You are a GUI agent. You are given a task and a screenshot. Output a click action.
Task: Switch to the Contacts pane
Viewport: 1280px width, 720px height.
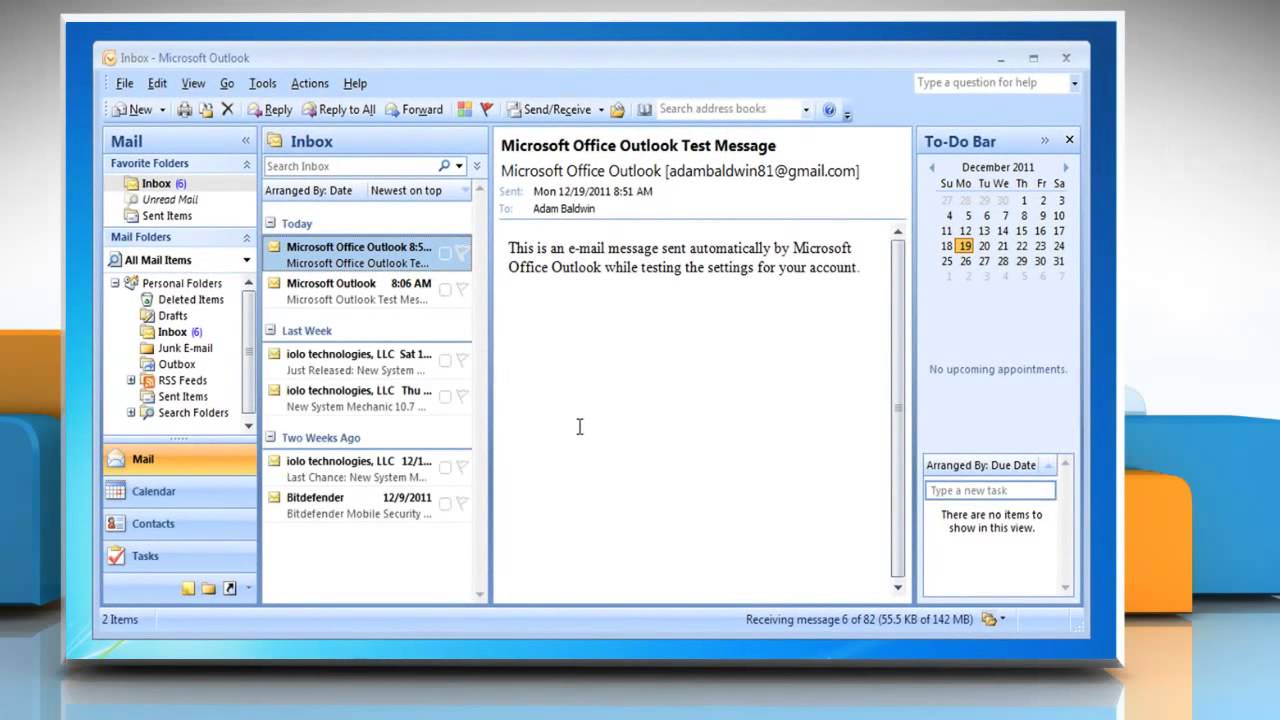click(x=180, y=524)
